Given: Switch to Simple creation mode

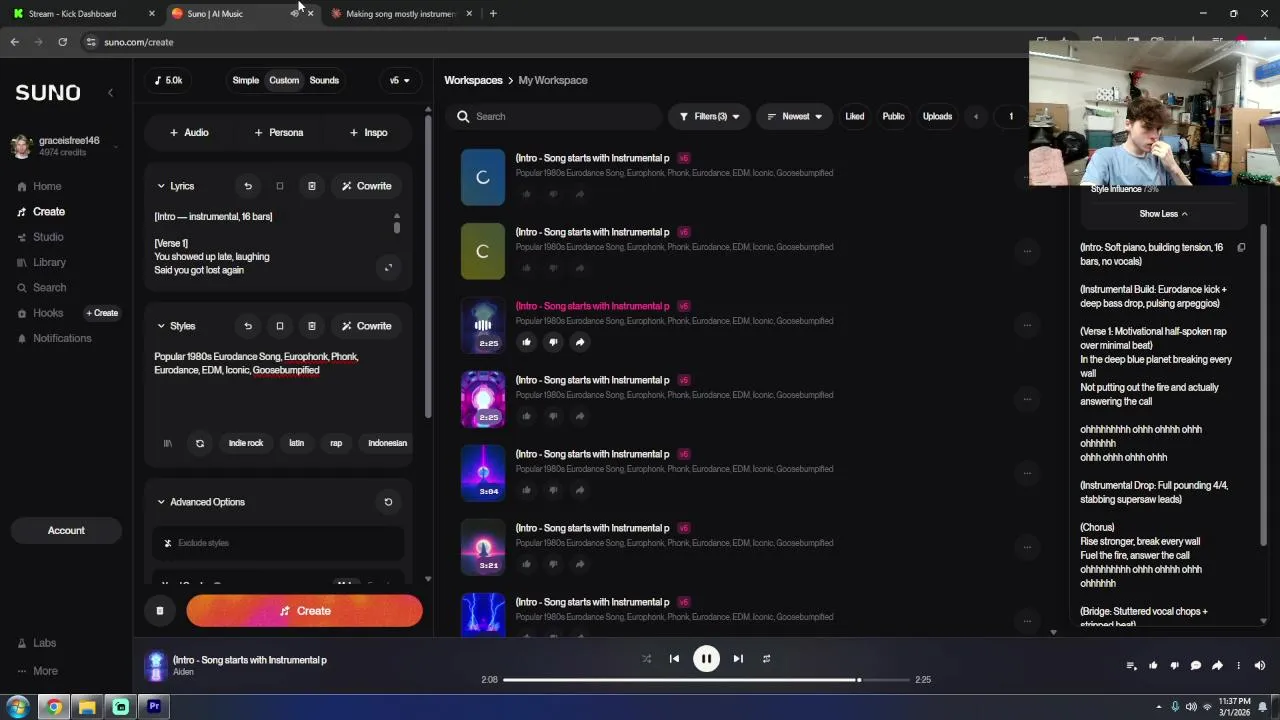Looking at the screenshot, I should 245,80.
